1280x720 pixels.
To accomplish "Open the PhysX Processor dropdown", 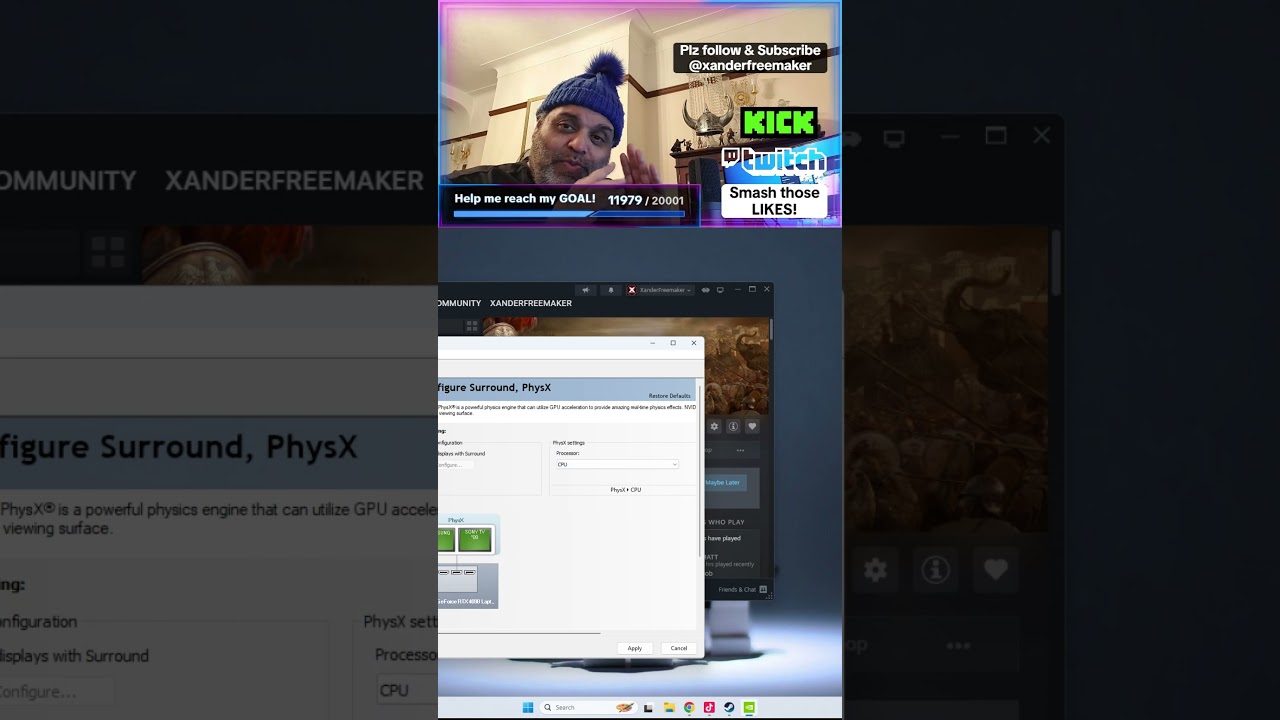I will point(617,464).
